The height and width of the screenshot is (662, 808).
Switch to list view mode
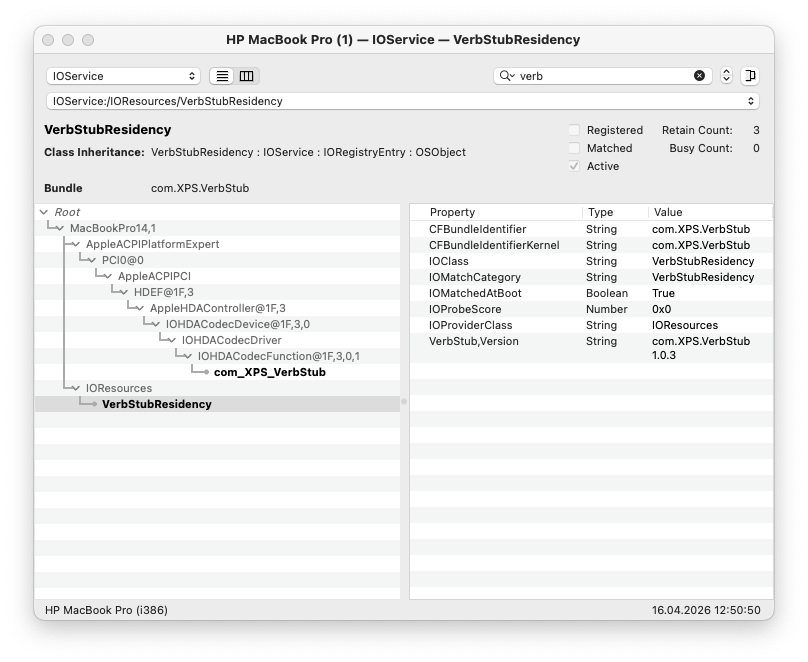pos(222,76)
